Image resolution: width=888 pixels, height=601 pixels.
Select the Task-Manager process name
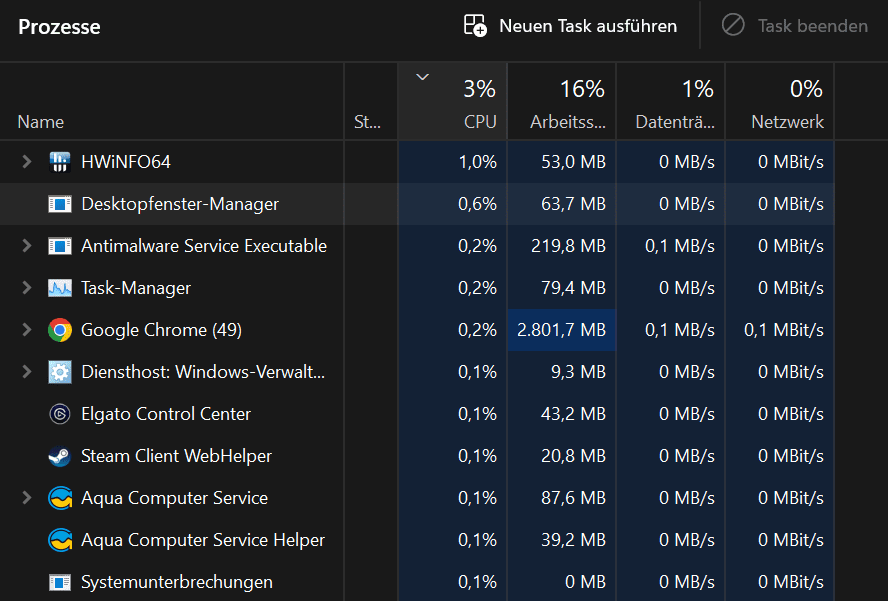(x=136, y=288)
